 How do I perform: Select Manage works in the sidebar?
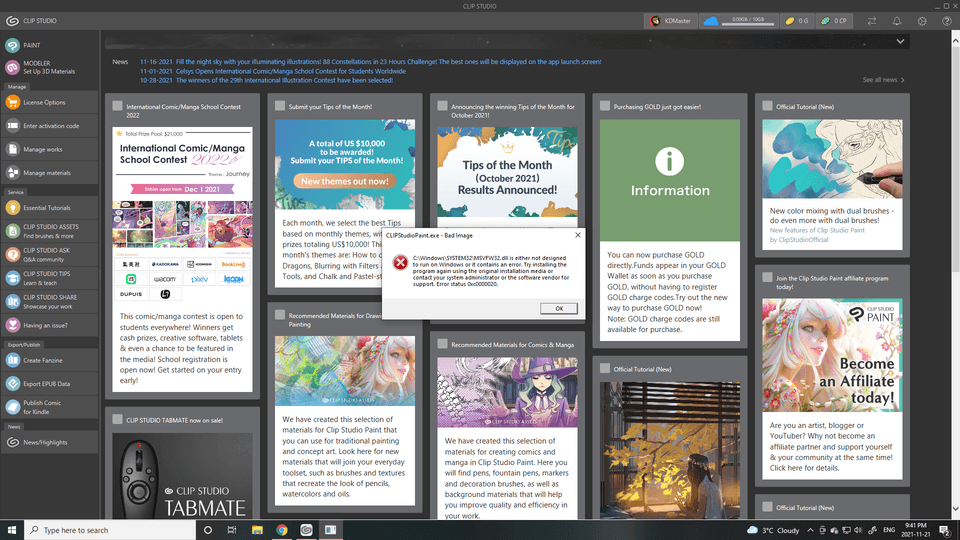coord(43,149)
